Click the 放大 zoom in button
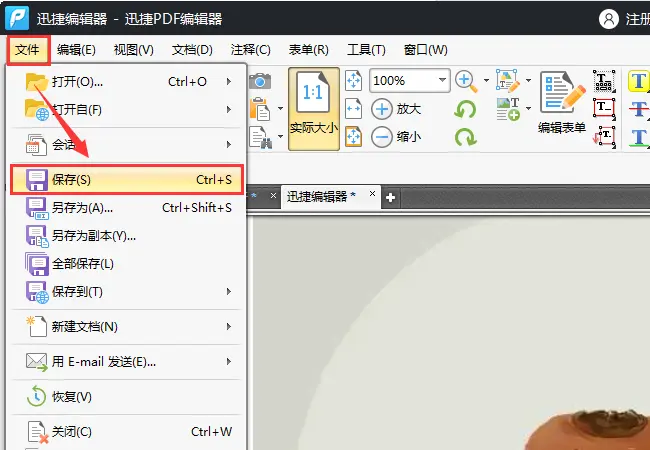 tap(396, 109)
